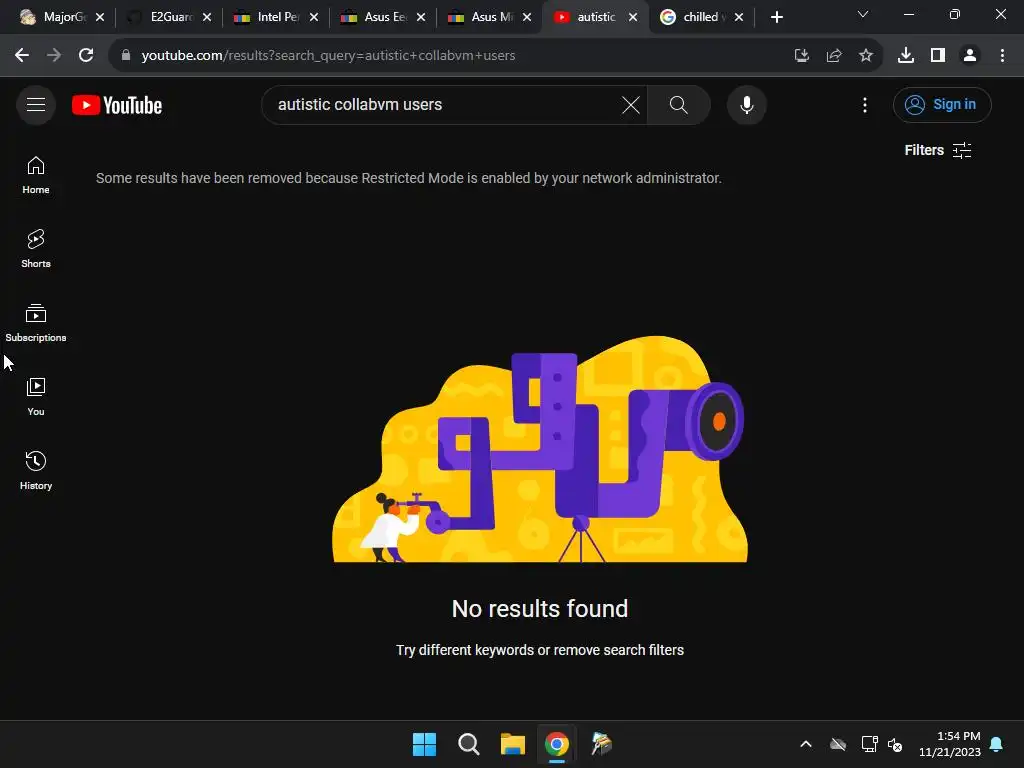This screenshot has height=768, width=1024.
Task: Open the notifications bell
Action: pyautogui.click(x=997, y=744)
